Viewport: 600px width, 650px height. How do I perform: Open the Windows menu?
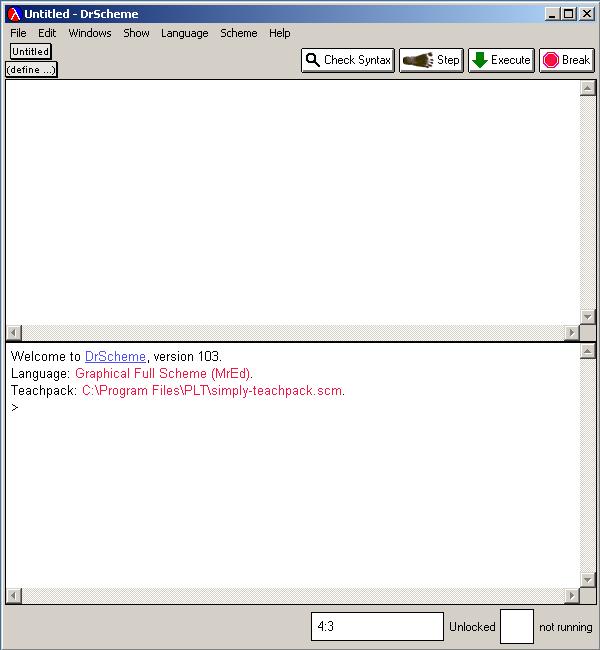pyautogui.click(x=90, y=33)
